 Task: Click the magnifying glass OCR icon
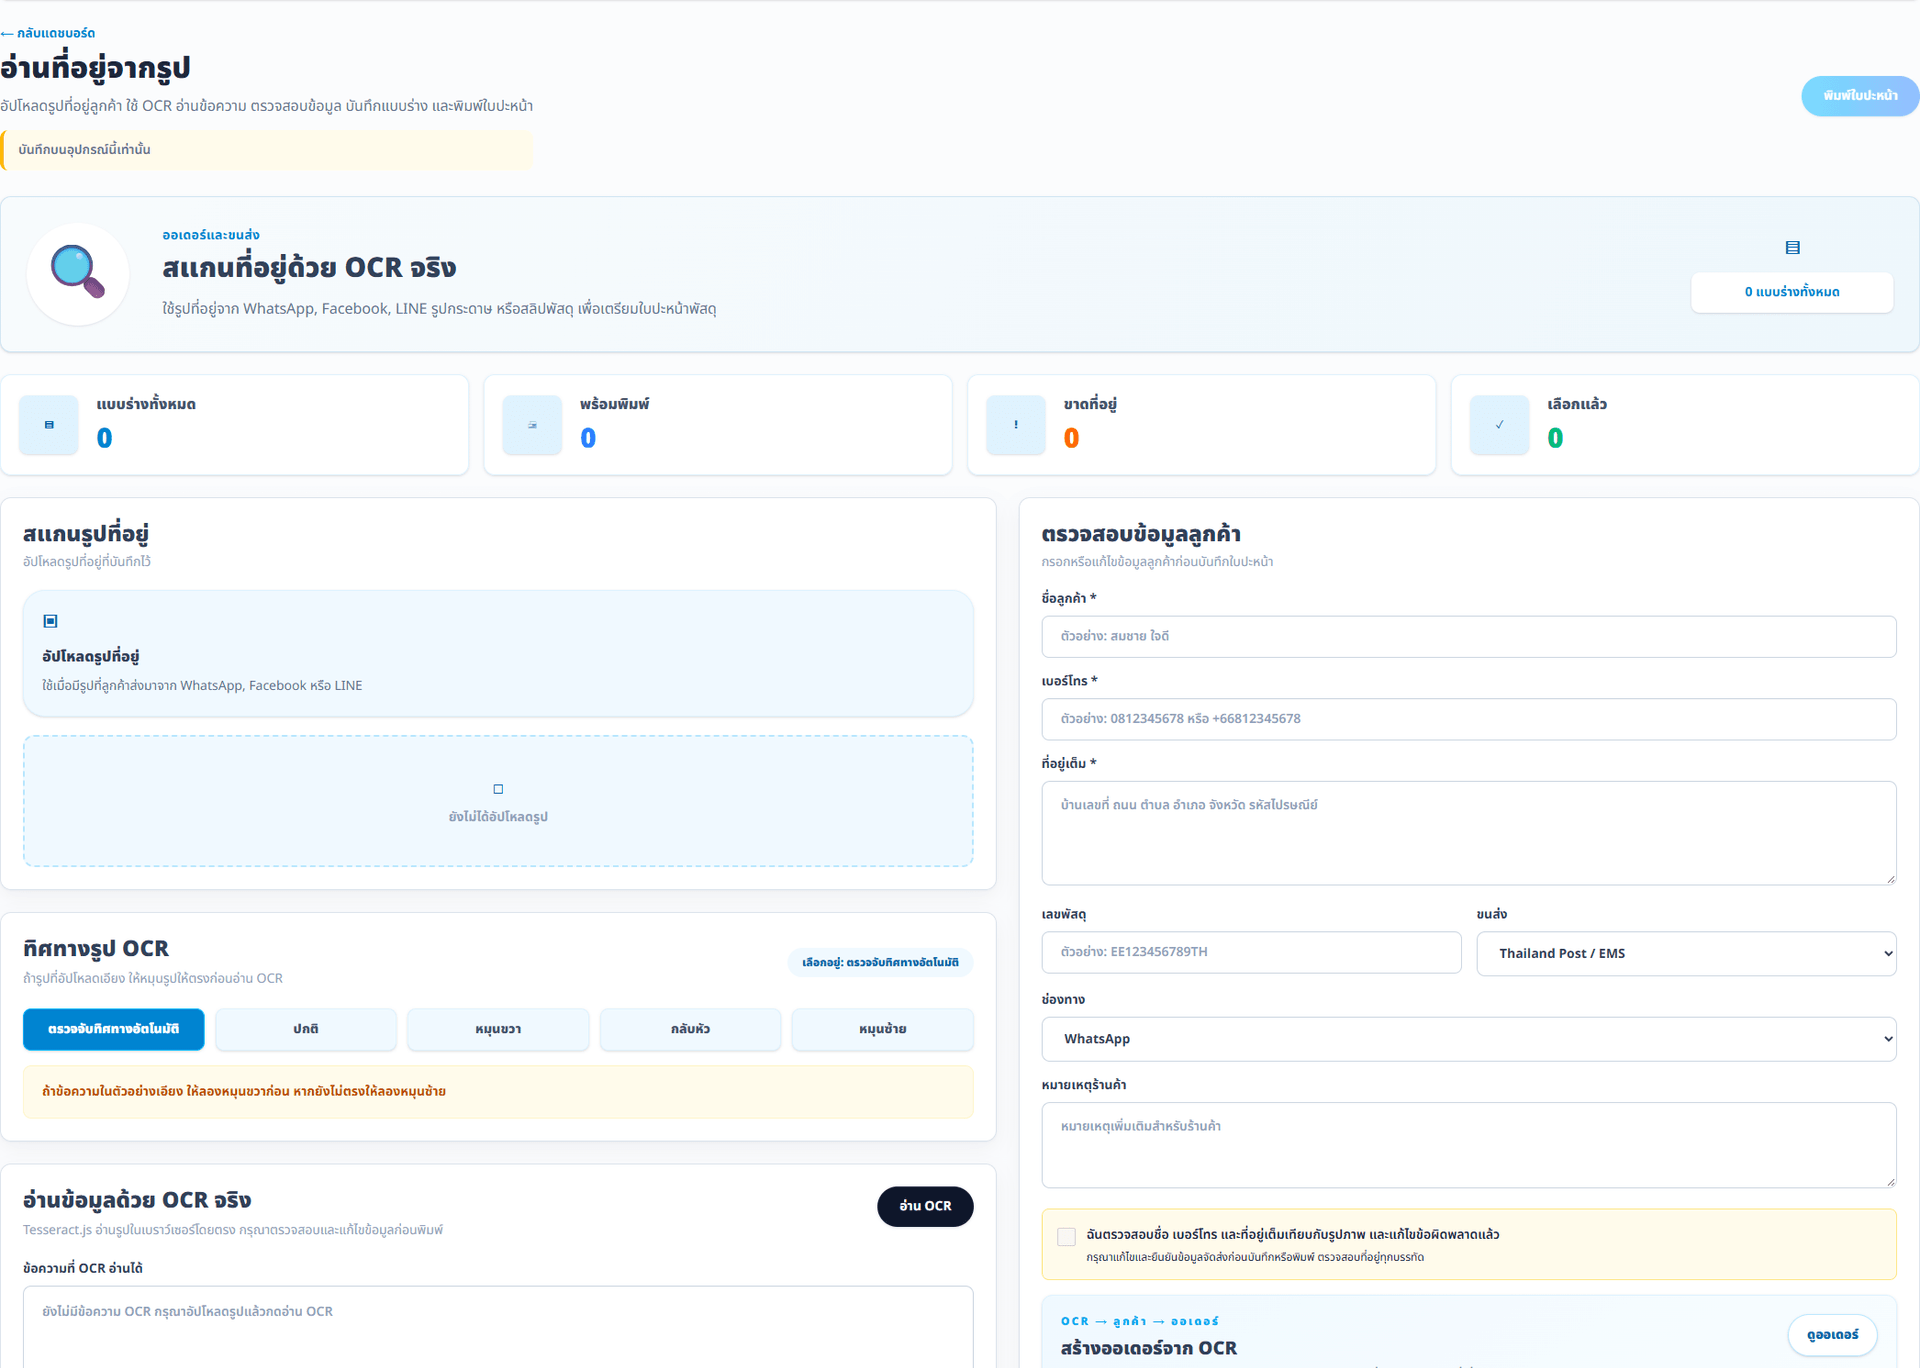(x=78, y=273)
